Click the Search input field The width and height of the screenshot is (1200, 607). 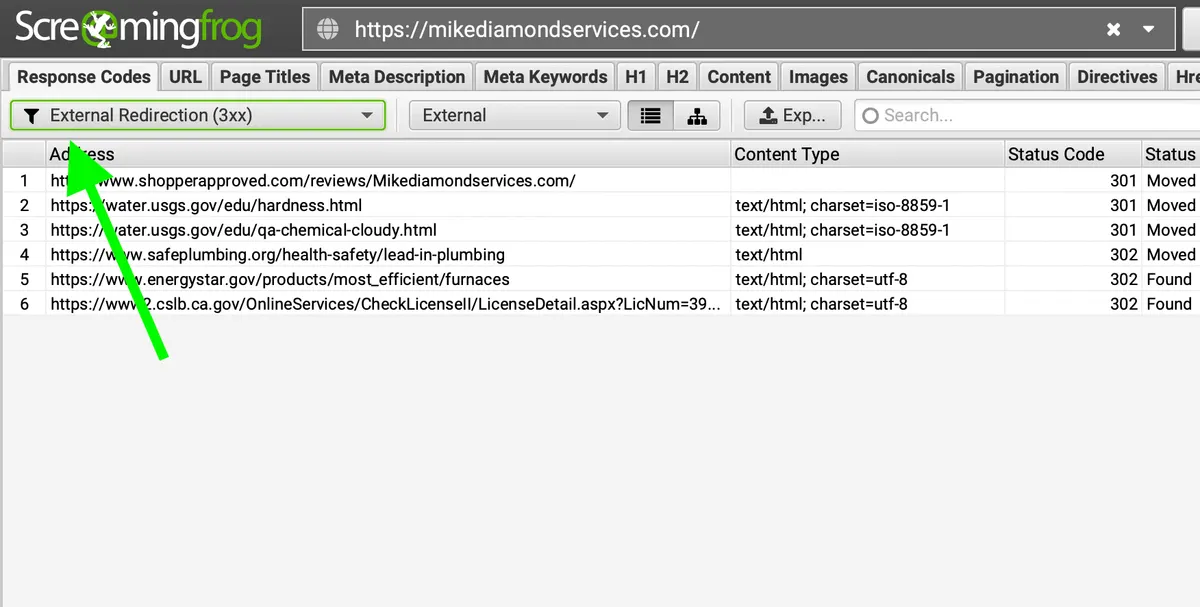(1027, 116)
